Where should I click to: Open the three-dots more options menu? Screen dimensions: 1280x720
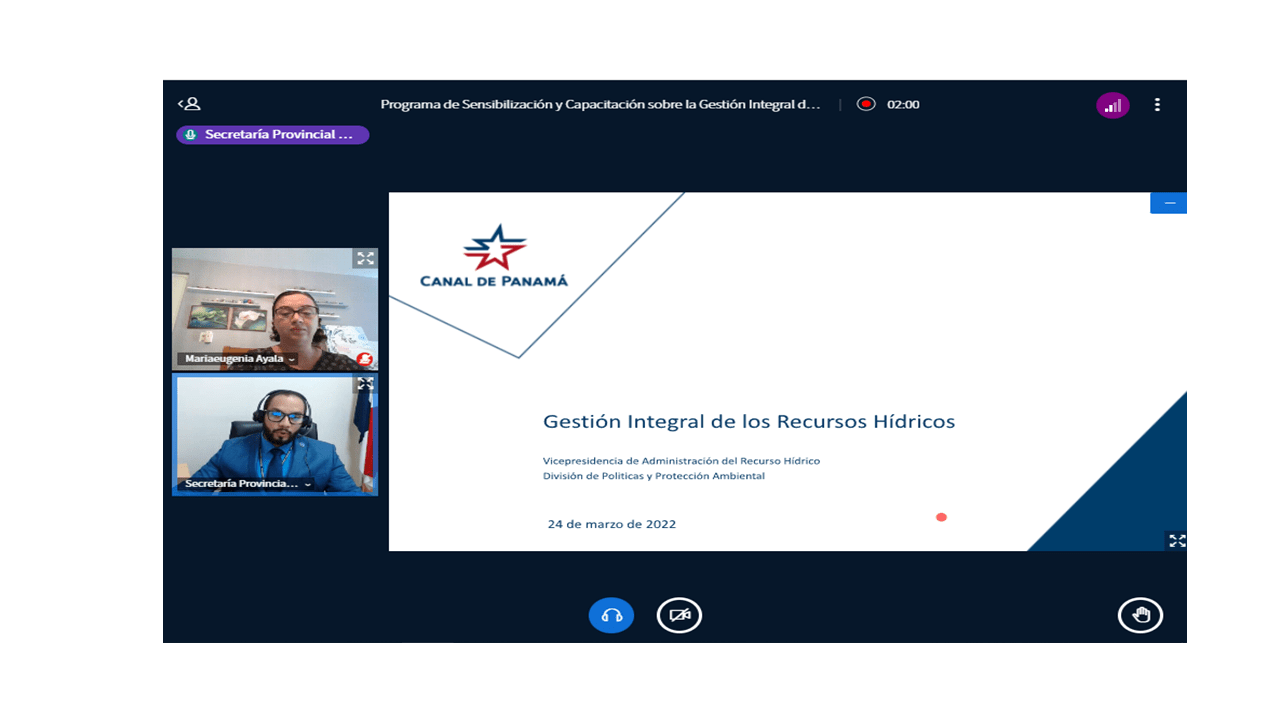pos(1157,104)
